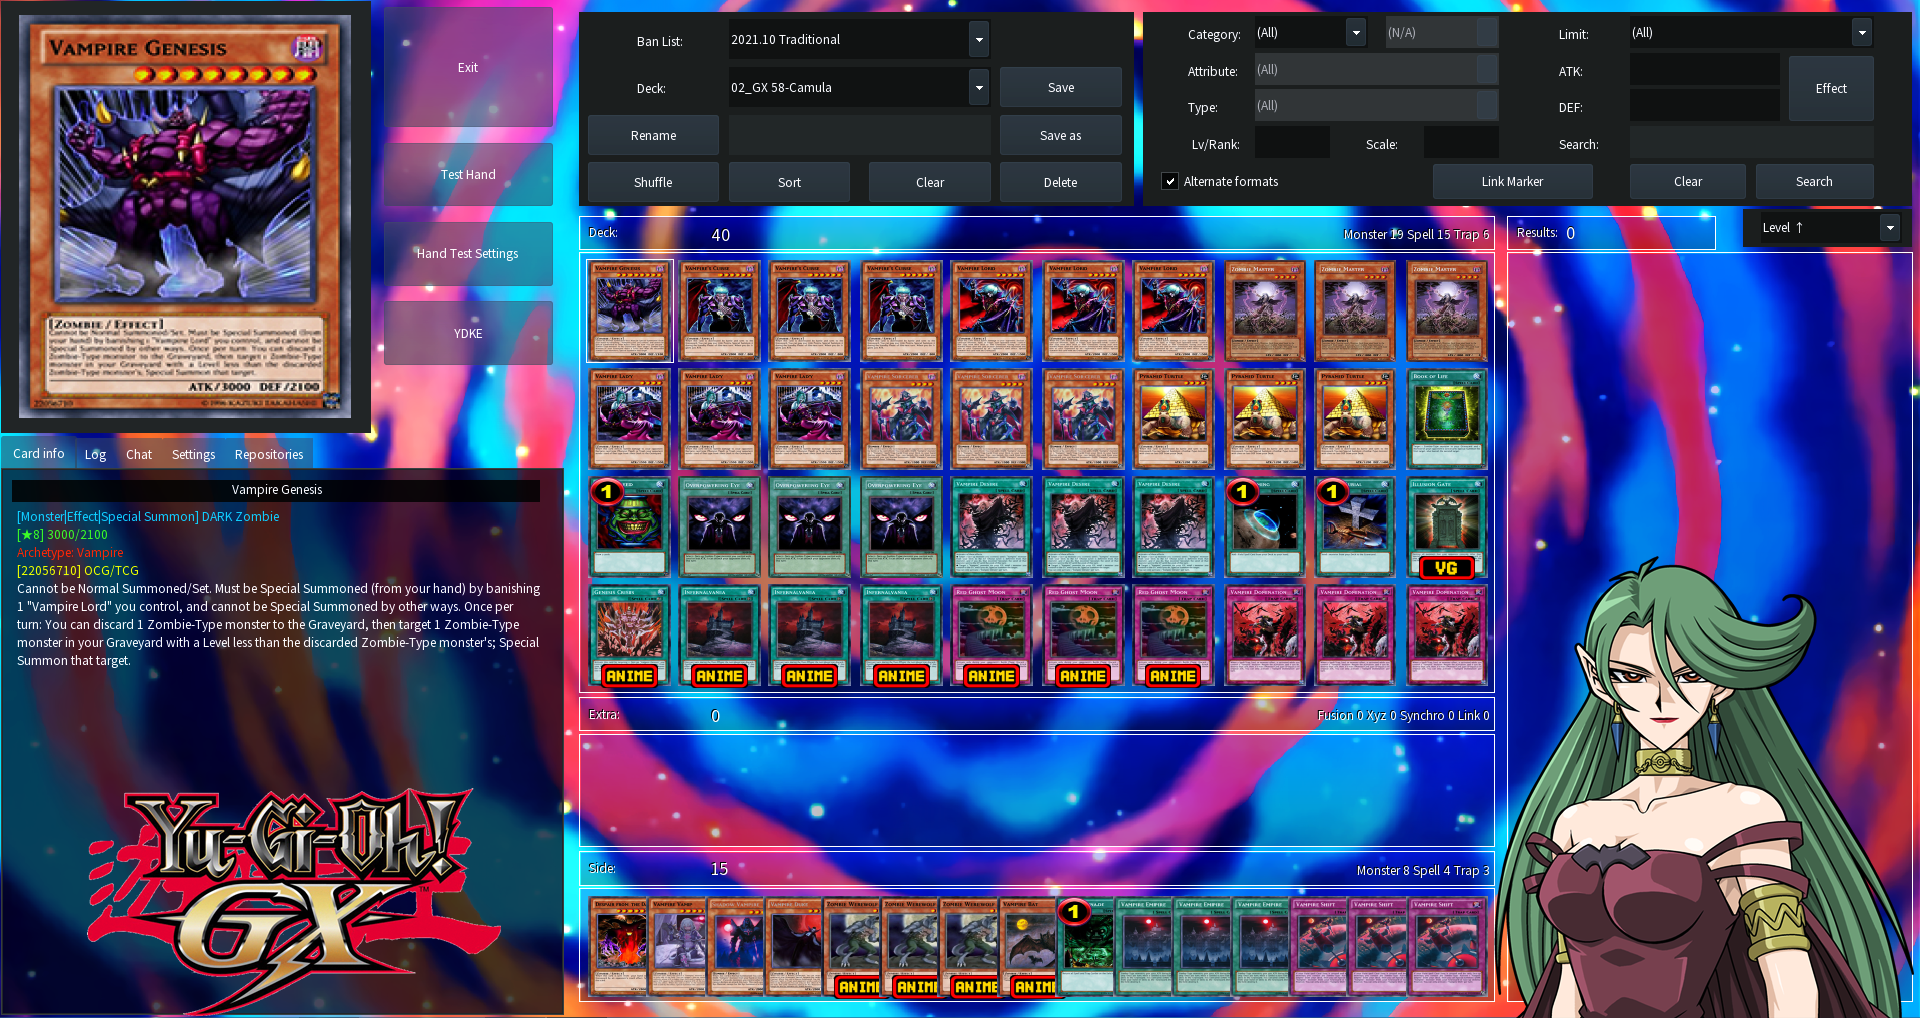1920x1018 pixels.
Task: Pick the Vampire Vamp card in the side deck
Action: [x=677, y=946]
